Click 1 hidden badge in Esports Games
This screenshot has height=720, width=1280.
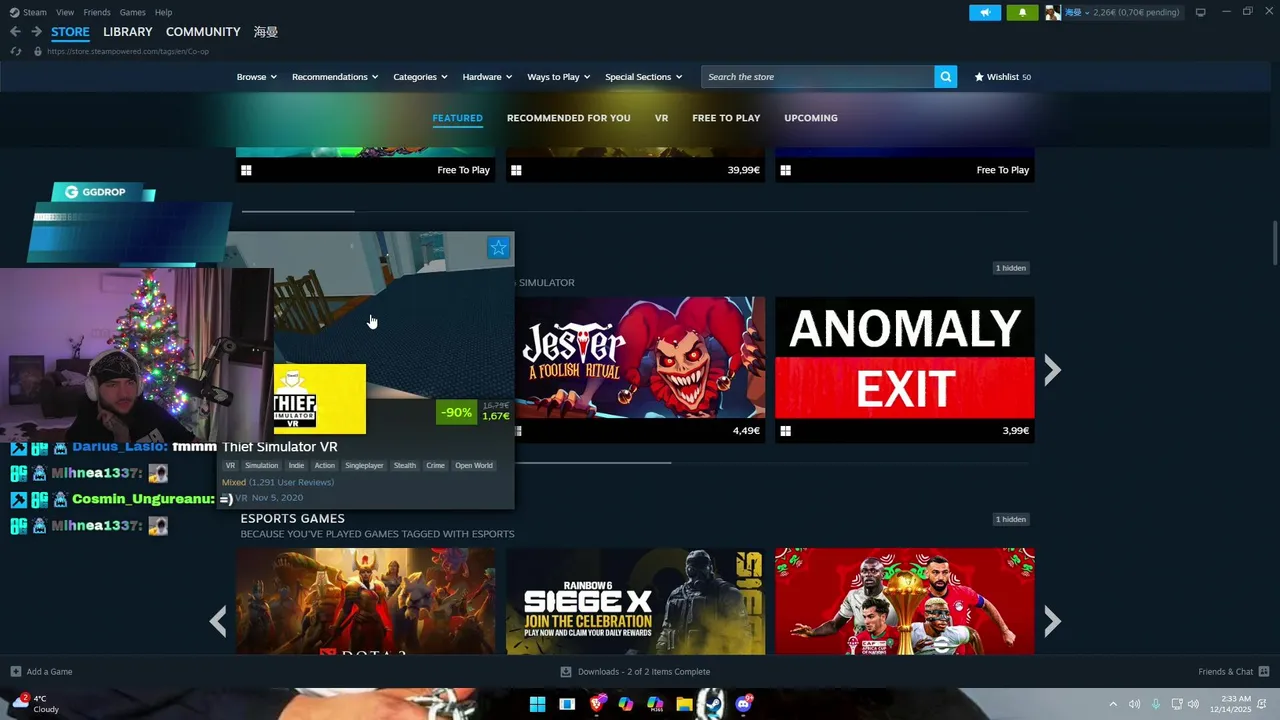[x=1011, y=519]
